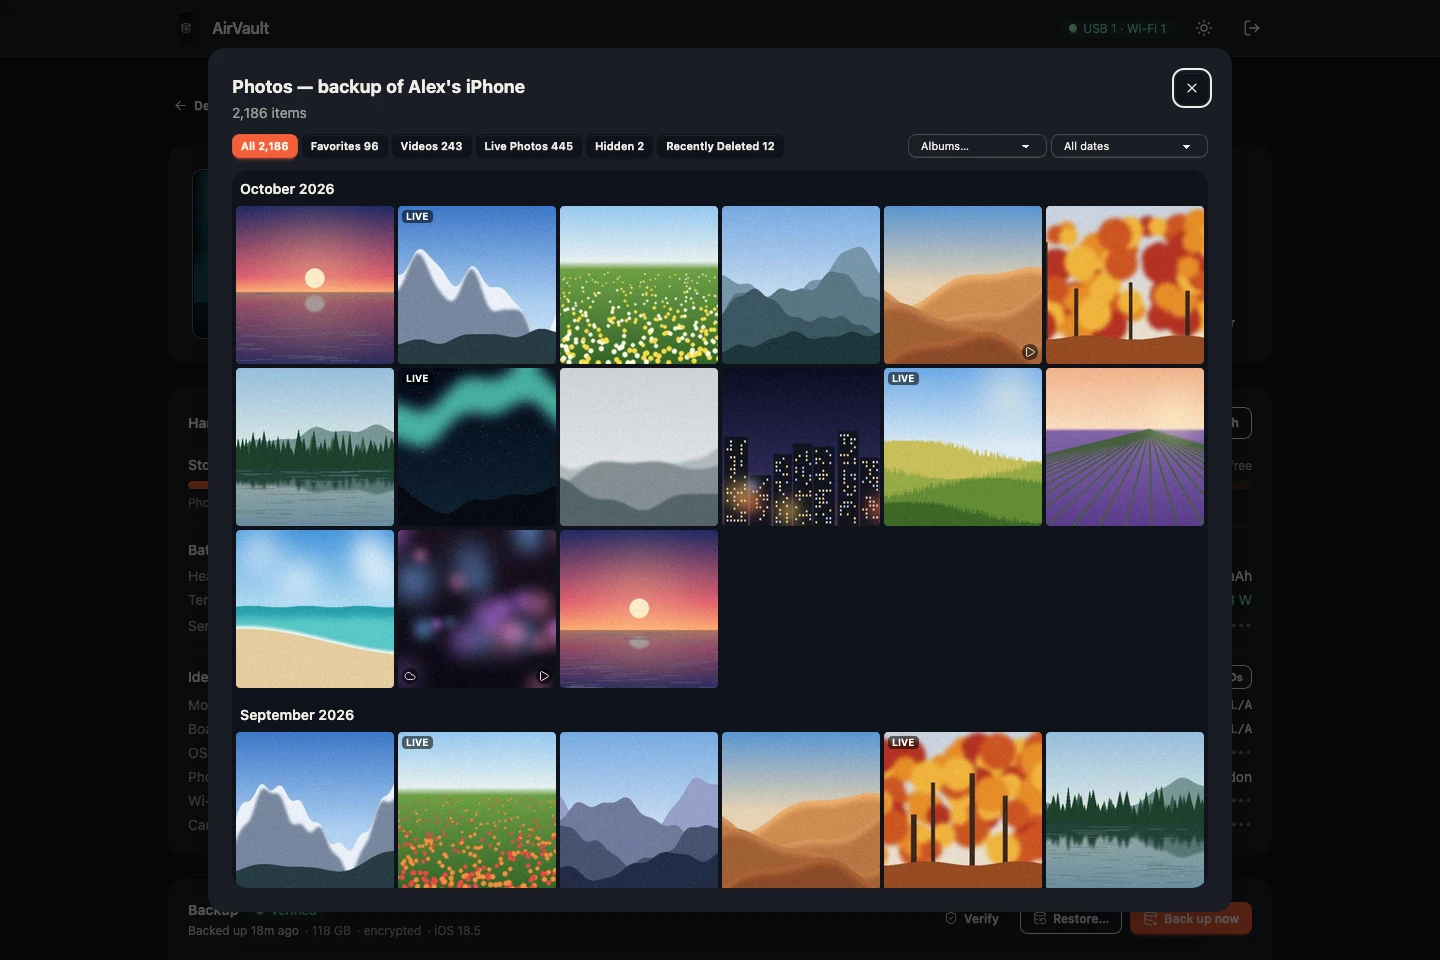The width and height of the screenshot is (1440, 960).
Task: Click the cloud icon on the bokeh lights thumbnail
Action: point(410,676)
